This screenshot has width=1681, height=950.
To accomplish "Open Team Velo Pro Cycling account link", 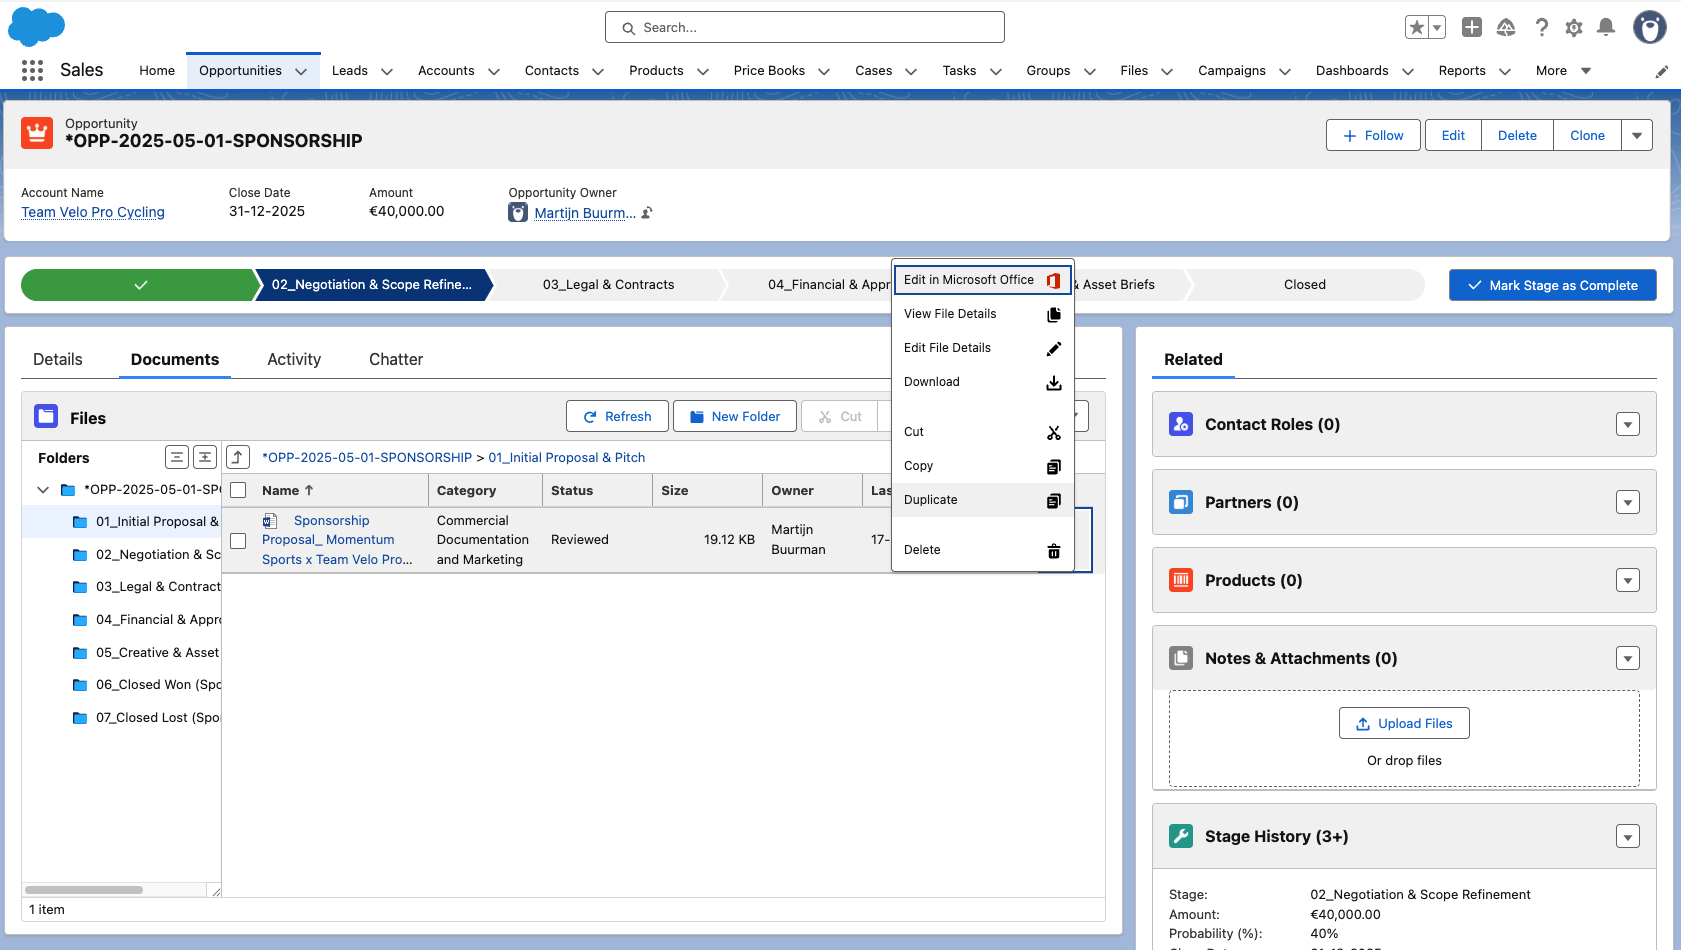I will (93, 212).
